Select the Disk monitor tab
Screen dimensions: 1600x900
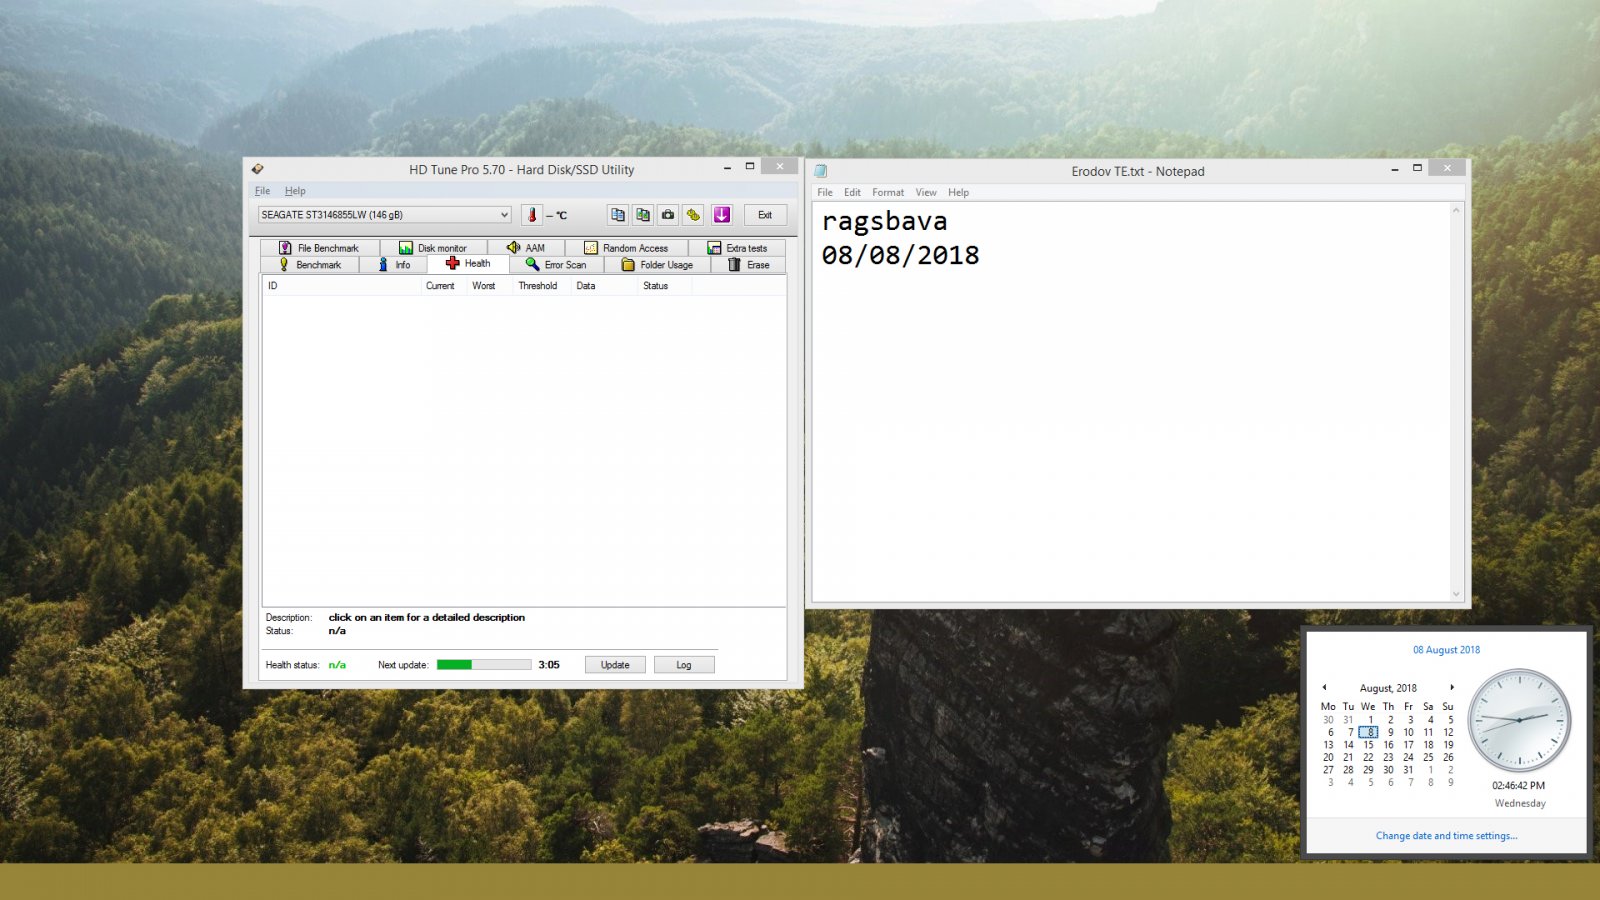433,248
